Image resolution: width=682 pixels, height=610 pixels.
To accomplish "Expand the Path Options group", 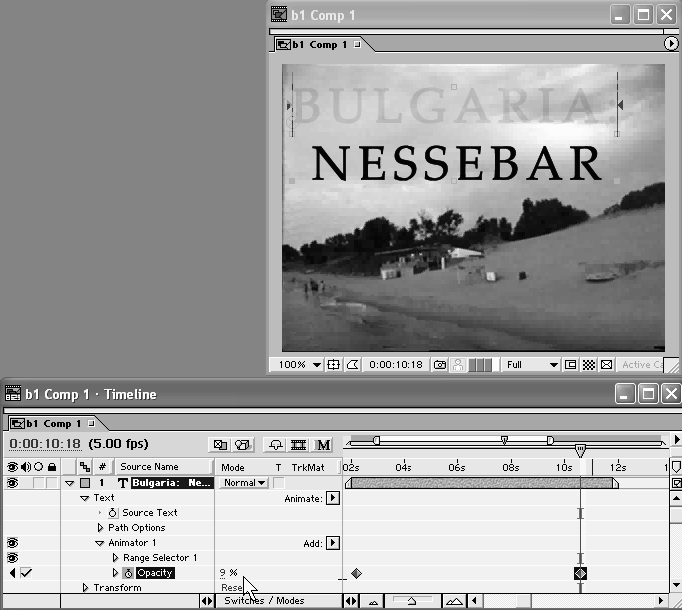I will tap(100, 528).
